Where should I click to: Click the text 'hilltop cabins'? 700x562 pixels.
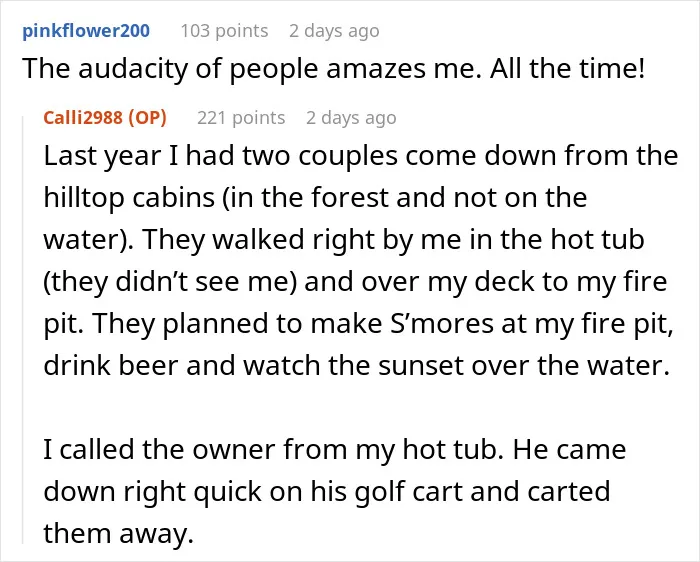click(129, 198)
